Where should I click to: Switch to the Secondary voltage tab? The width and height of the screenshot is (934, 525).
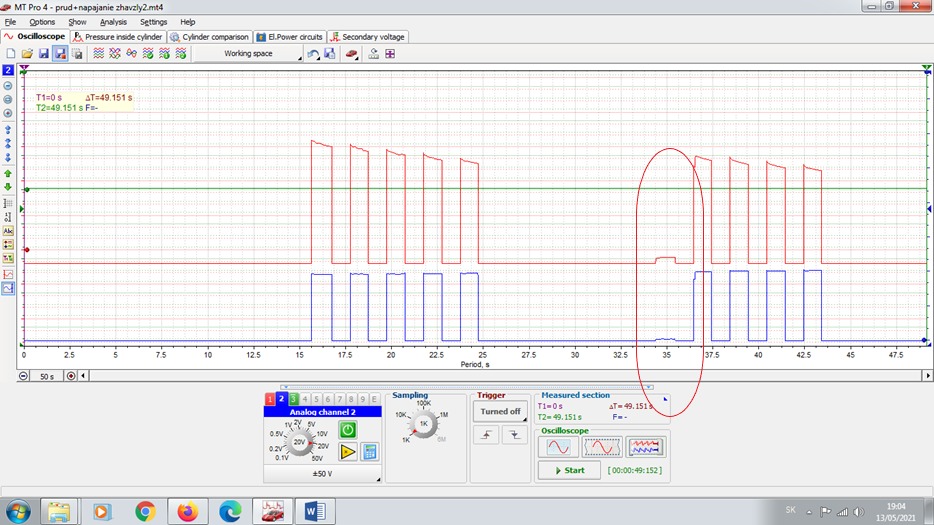click(x=368, y=37)
